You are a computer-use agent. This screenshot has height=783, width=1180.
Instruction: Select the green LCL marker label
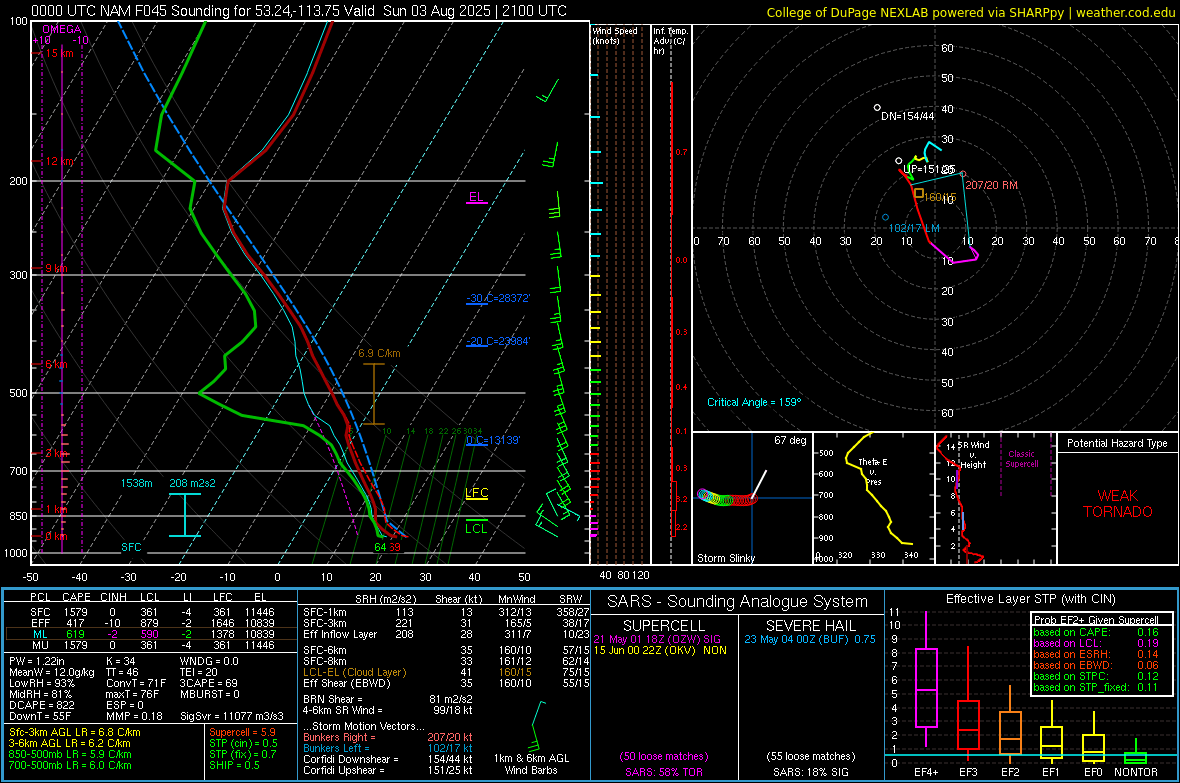476,529
